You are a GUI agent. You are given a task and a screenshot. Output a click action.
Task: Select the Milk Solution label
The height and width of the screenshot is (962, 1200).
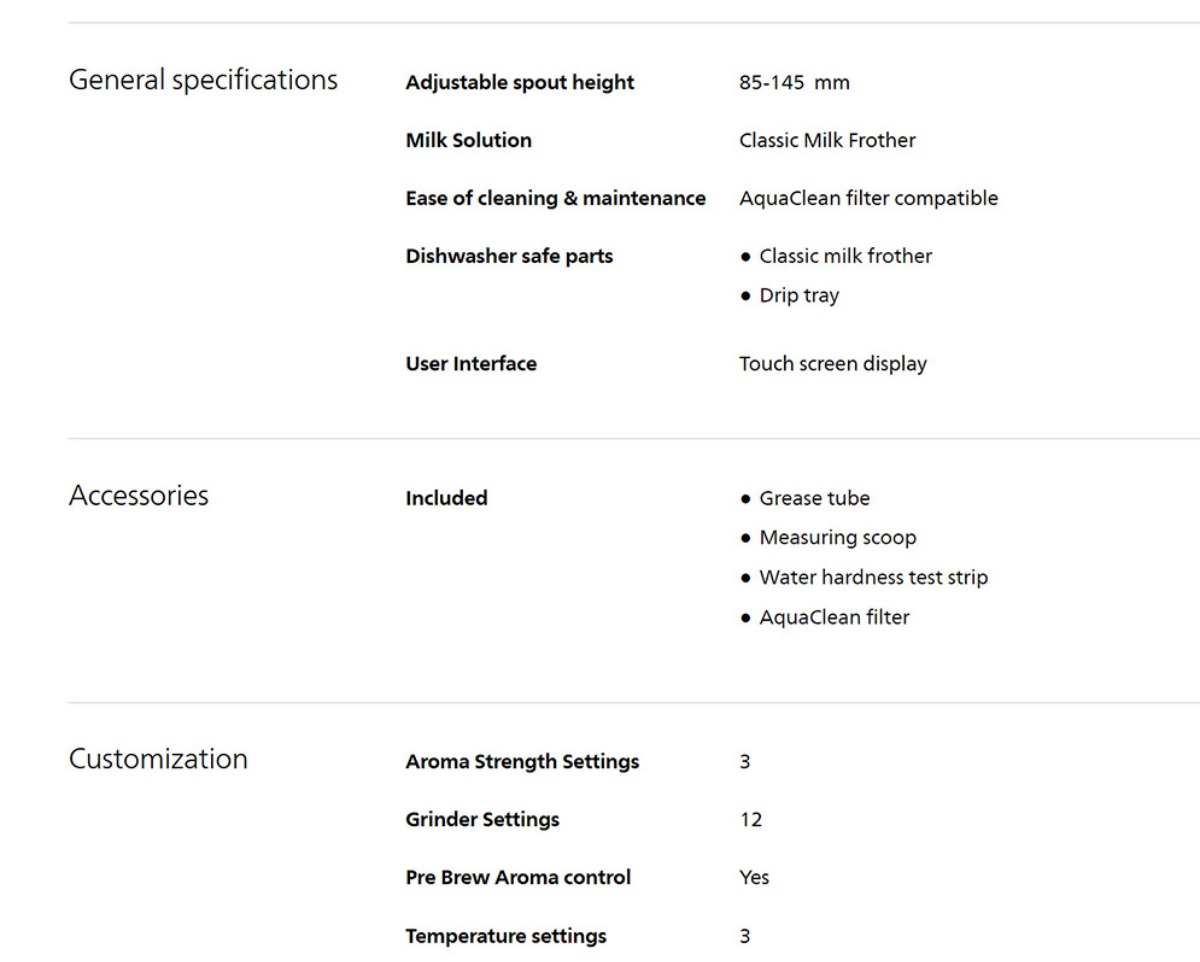[x=468, y=141]
